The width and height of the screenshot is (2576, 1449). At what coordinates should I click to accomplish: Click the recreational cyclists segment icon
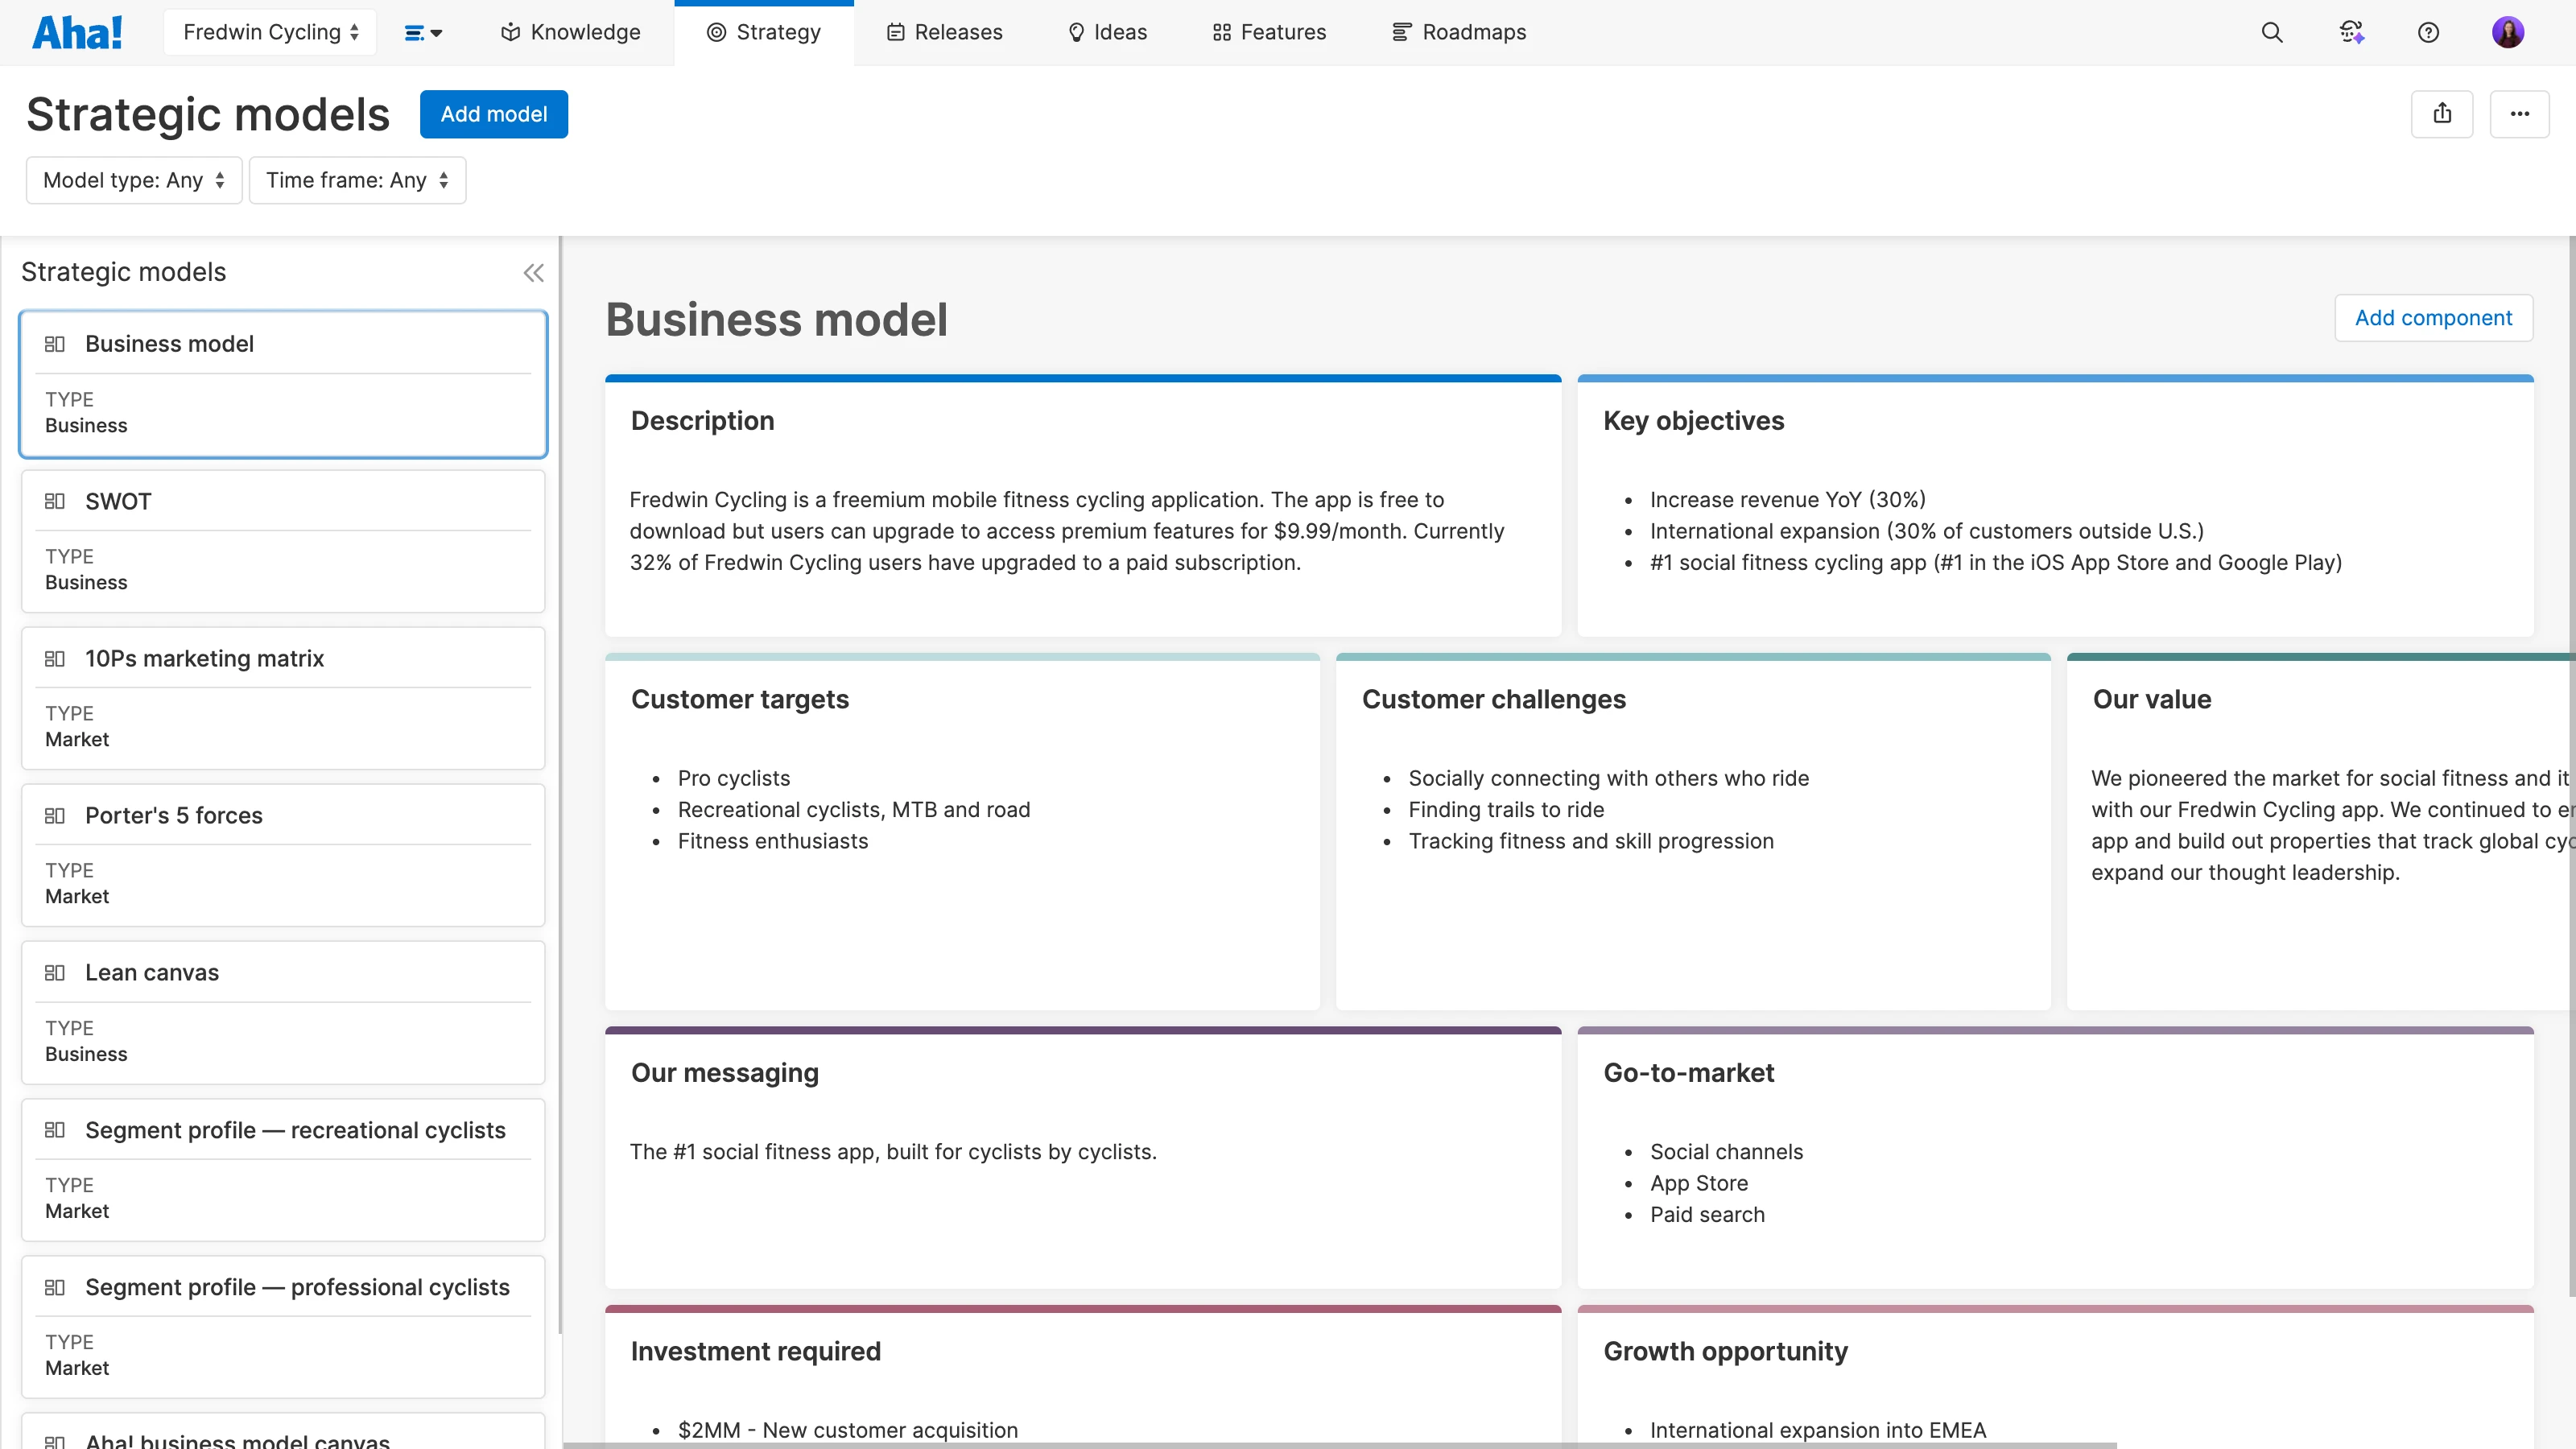(55, 1129)
